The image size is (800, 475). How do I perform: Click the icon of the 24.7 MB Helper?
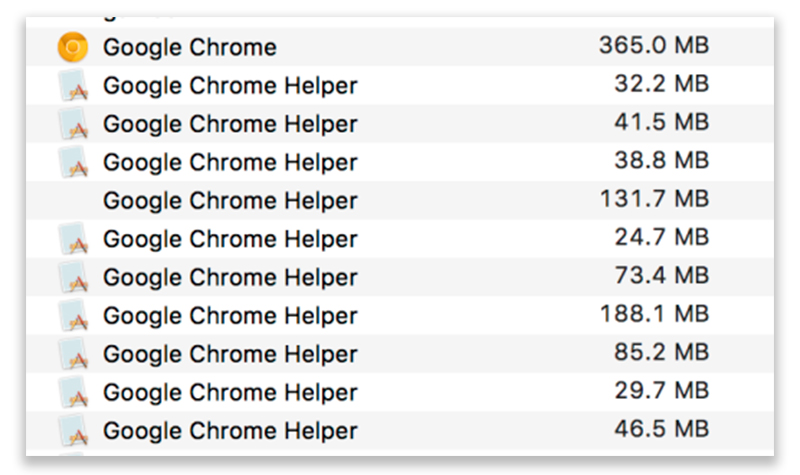point(73,239)
